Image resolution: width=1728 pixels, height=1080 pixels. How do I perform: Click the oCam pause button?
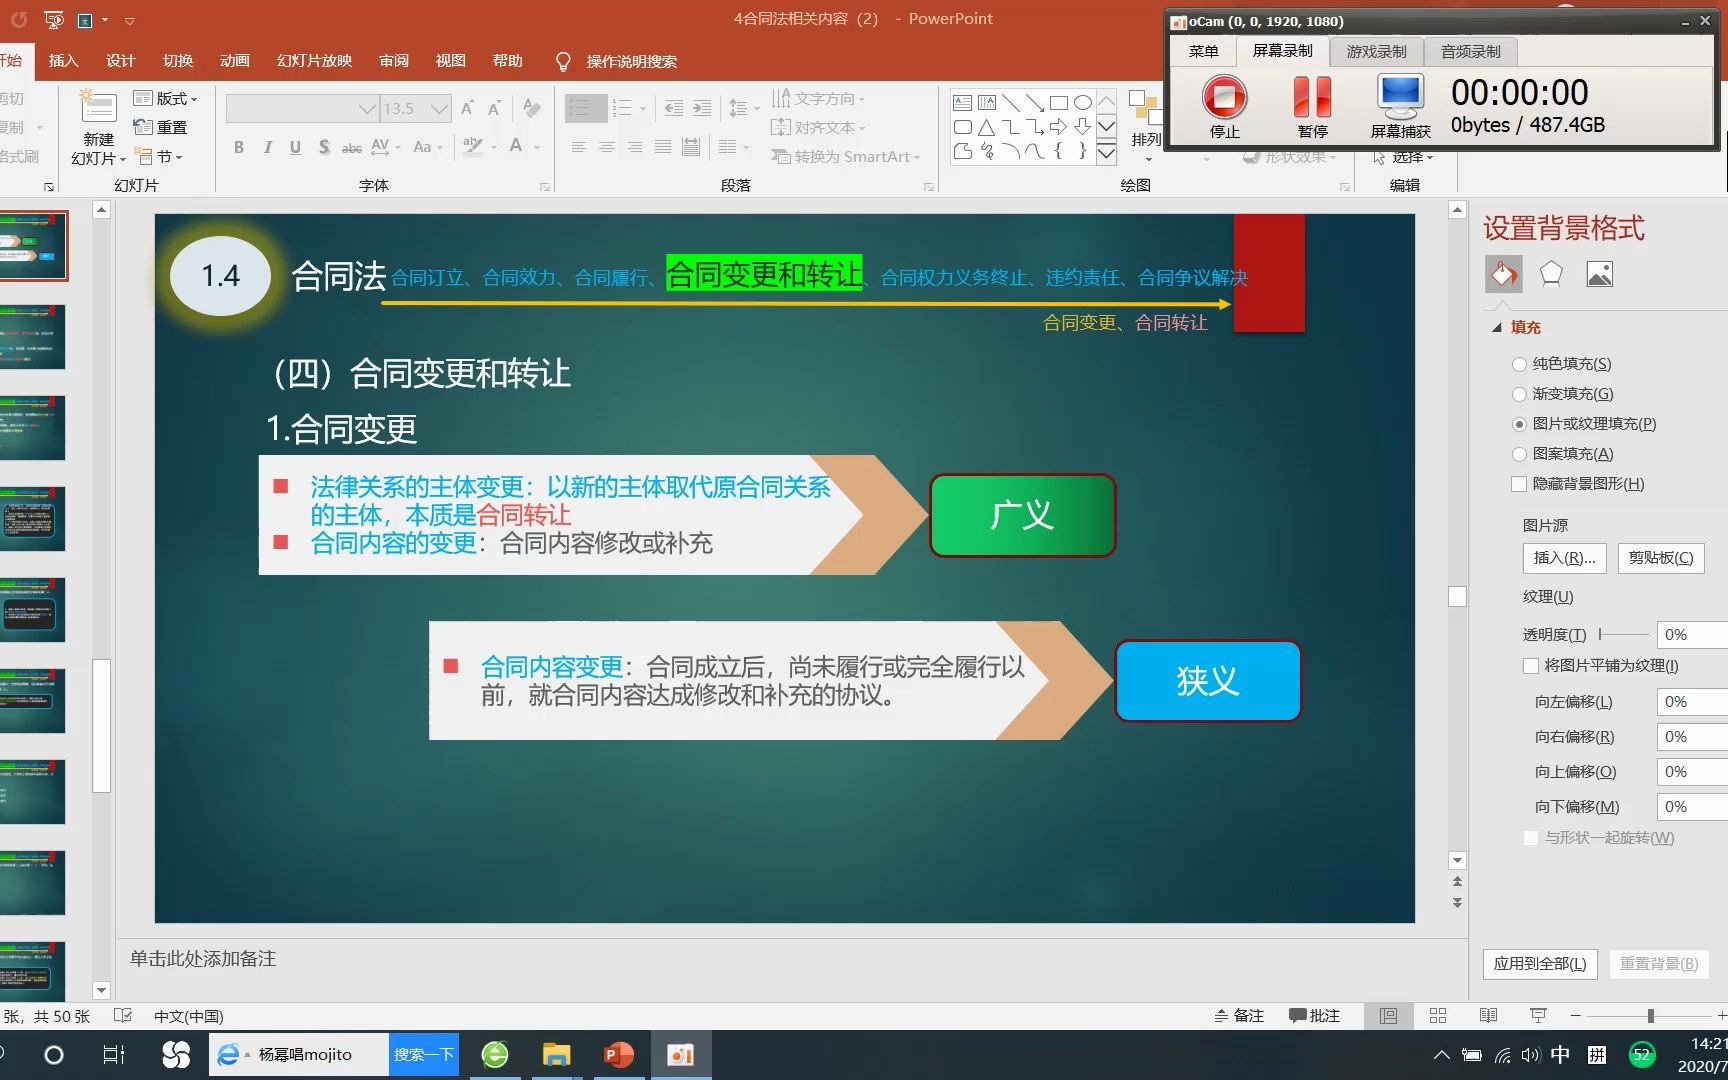pyautogui.click(x=1312, y=98)
